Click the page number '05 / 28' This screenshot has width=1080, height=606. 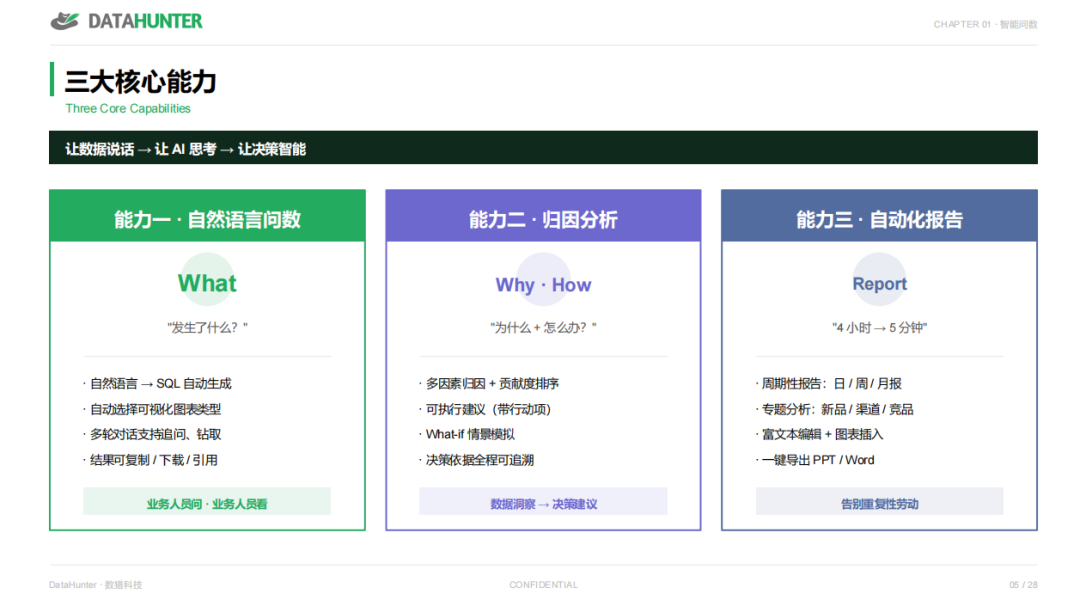1024,585
